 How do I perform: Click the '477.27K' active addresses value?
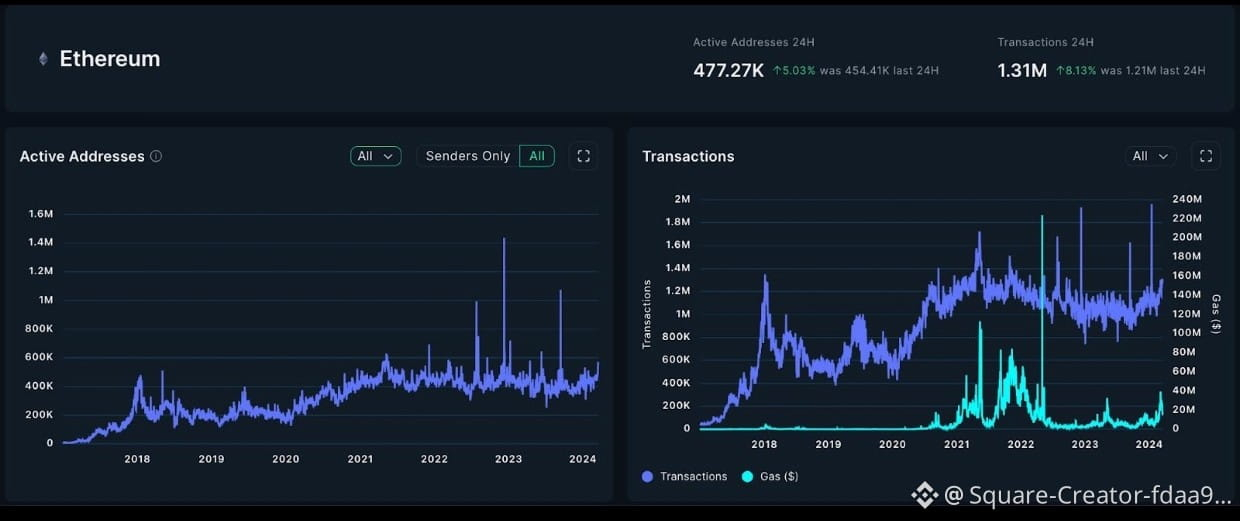729,71
